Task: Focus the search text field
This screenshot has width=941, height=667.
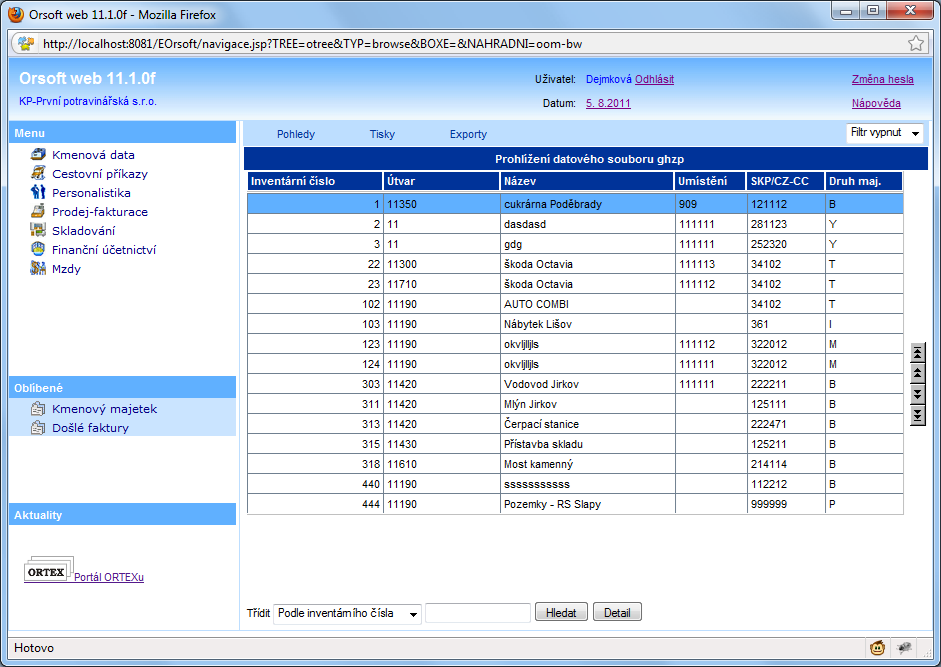Action: 477,613
